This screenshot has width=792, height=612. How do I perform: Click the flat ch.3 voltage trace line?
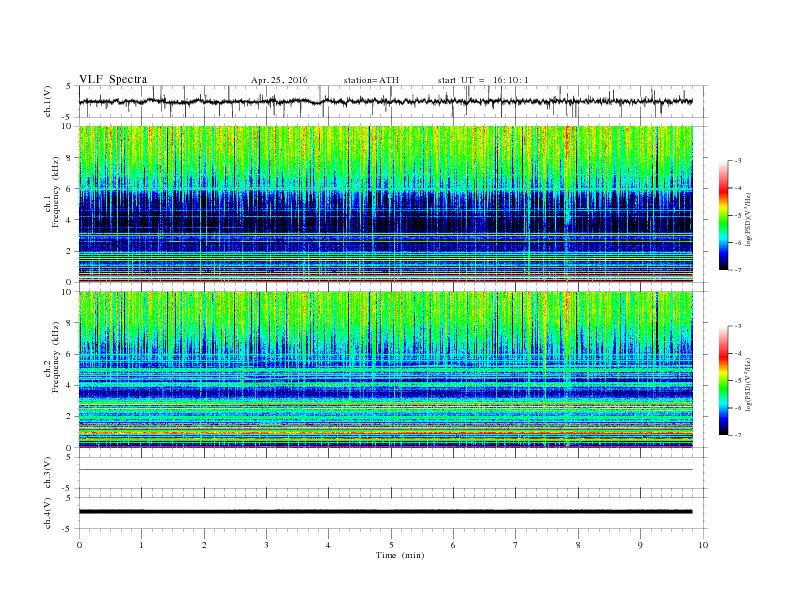click(385, 470)
